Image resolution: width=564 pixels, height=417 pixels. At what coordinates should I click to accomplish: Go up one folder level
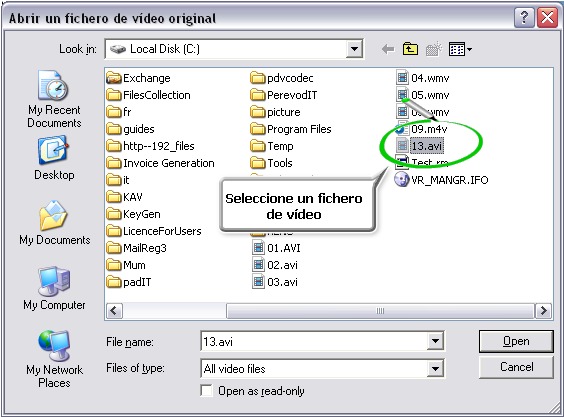point(410,49)
